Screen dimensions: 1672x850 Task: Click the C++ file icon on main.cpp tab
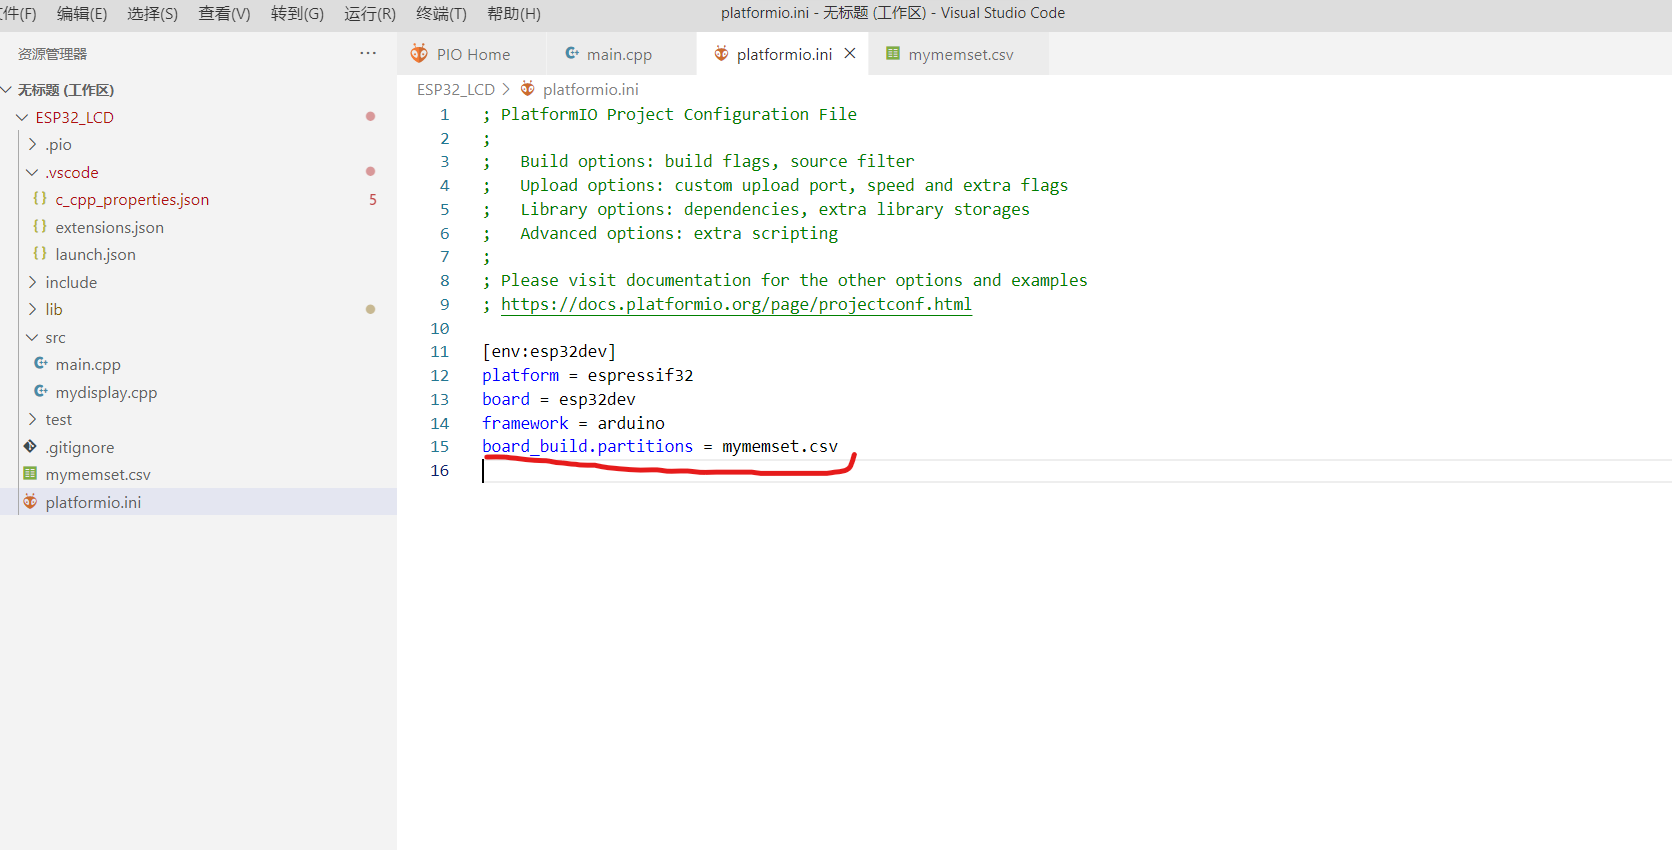click(572, 53)
